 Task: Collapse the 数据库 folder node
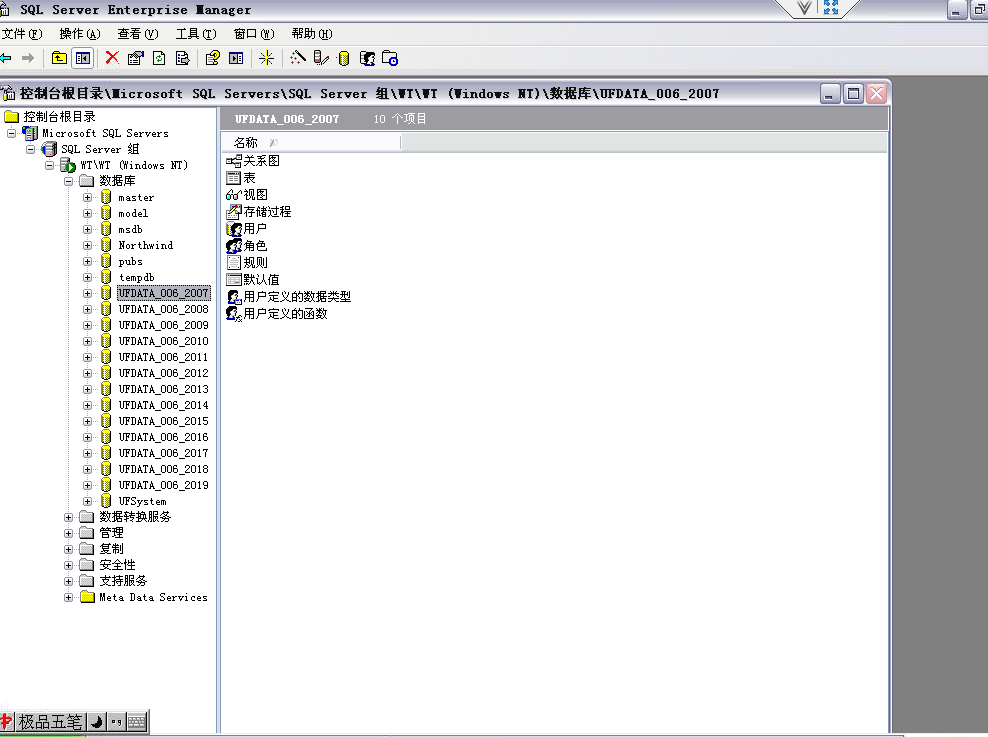click(x=69, y=181)
